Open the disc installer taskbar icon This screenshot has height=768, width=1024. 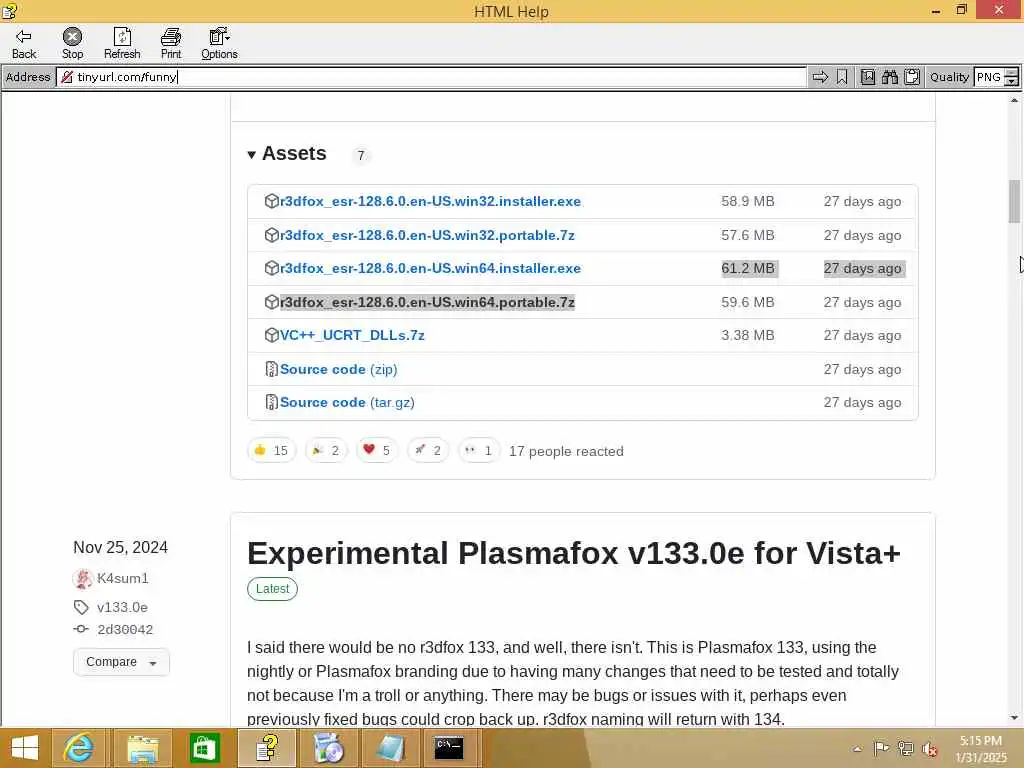click(x=328, y=748)
